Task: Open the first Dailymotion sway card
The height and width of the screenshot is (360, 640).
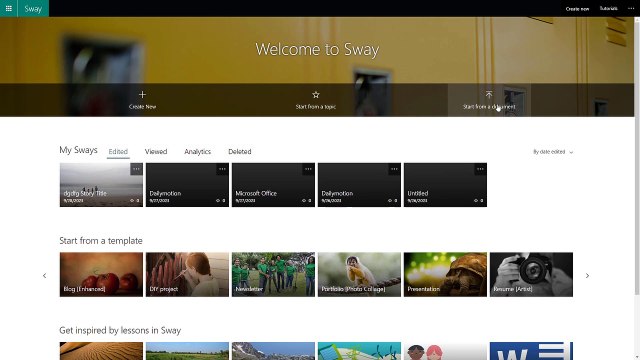Action: (187, 185)
